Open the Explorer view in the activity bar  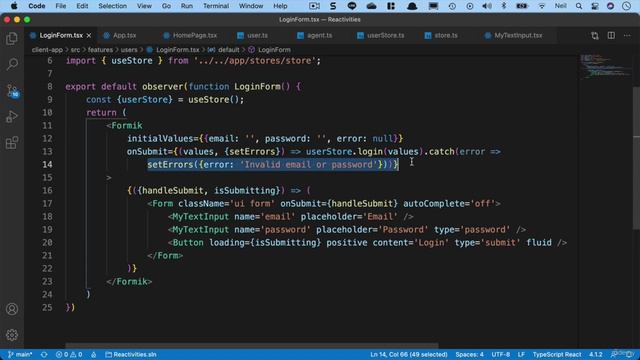[12, 39]
